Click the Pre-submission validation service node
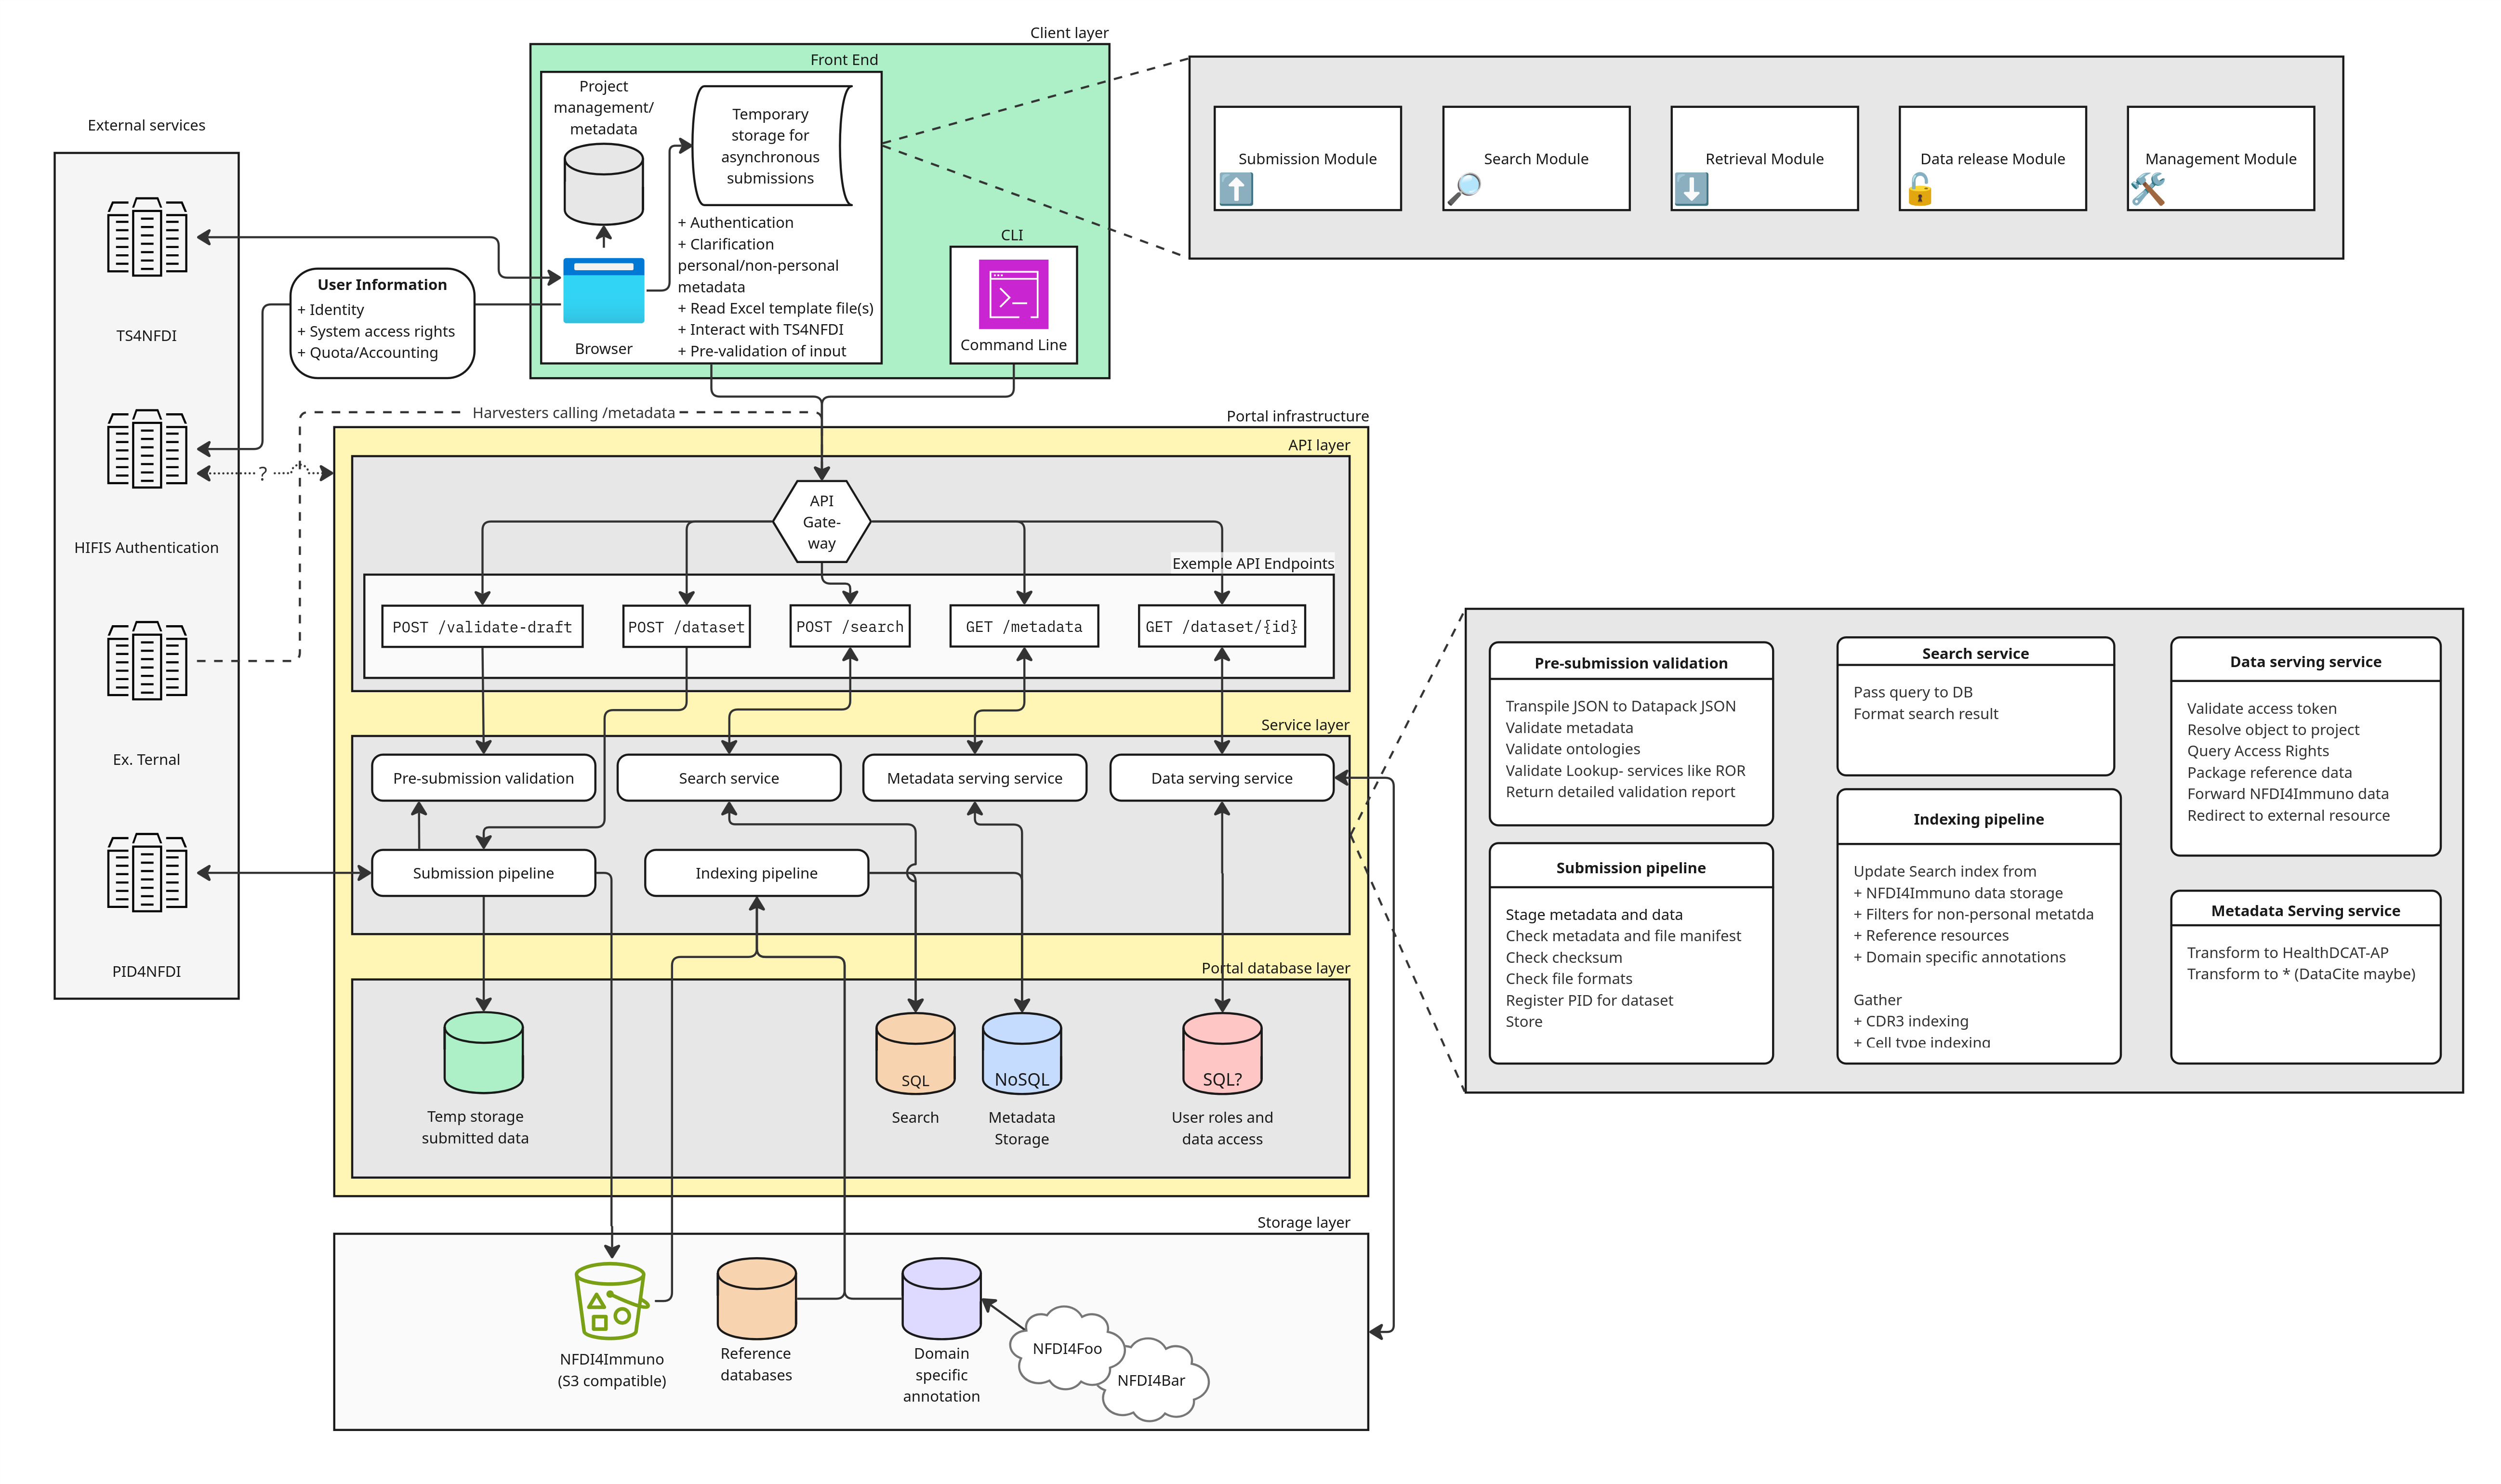 point(483,778)
